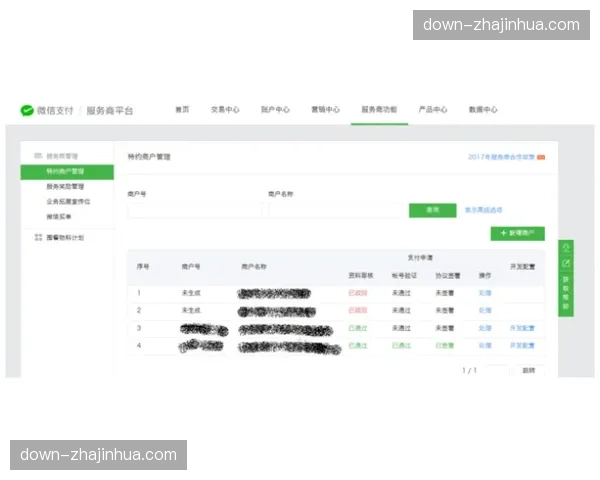Click 未生成 merchant number in row 1
The width and height of the screenshot is (600, 480).
click(x=191, y=293)
